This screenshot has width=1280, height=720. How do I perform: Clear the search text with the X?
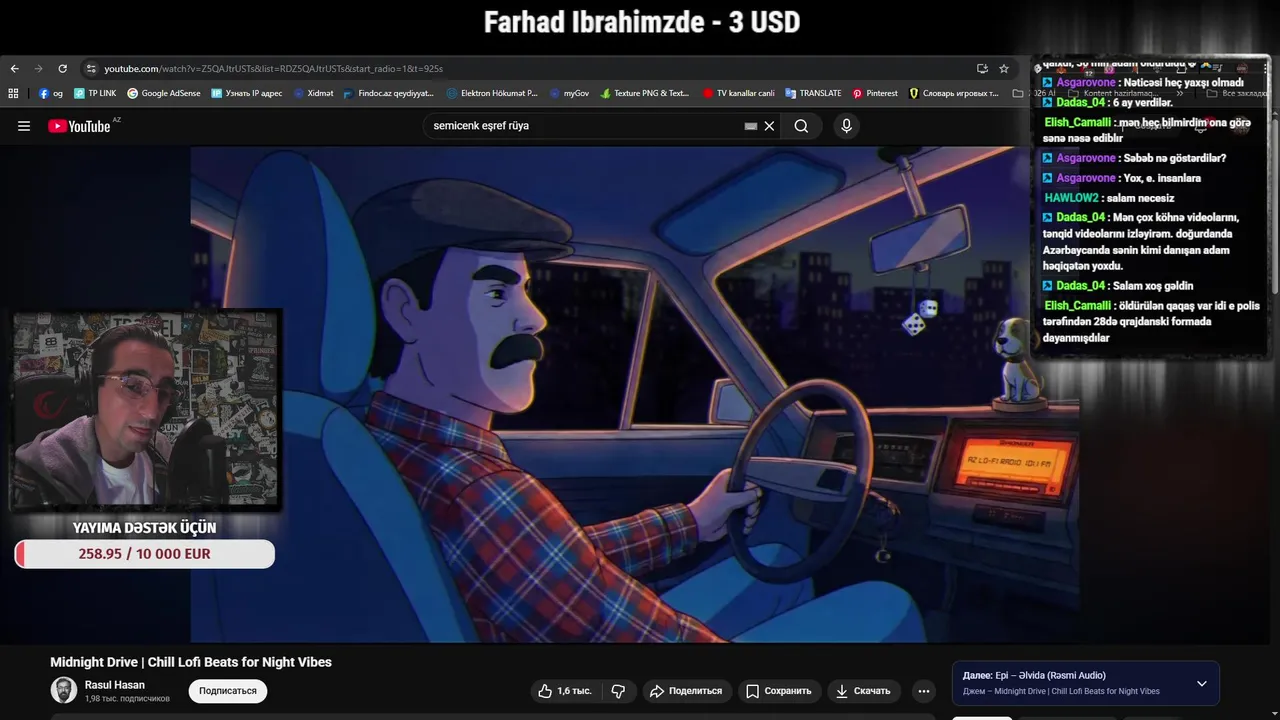(x=769, y=126)
